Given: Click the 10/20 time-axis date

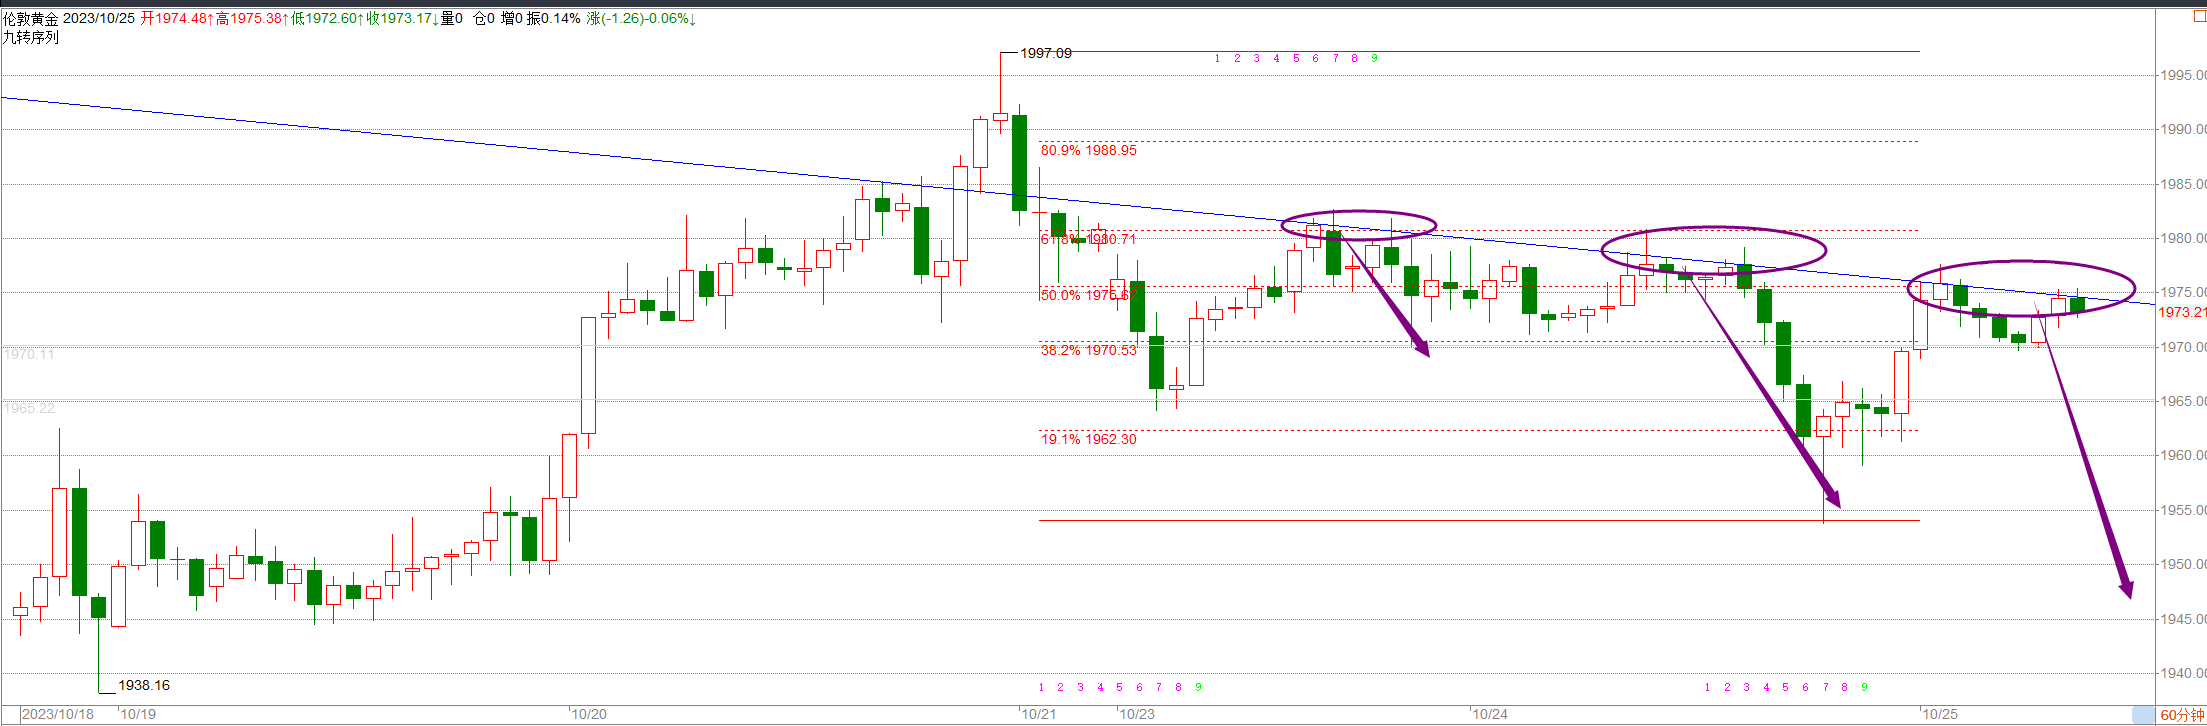Looking at the screenshot, I should click(588, 714).
